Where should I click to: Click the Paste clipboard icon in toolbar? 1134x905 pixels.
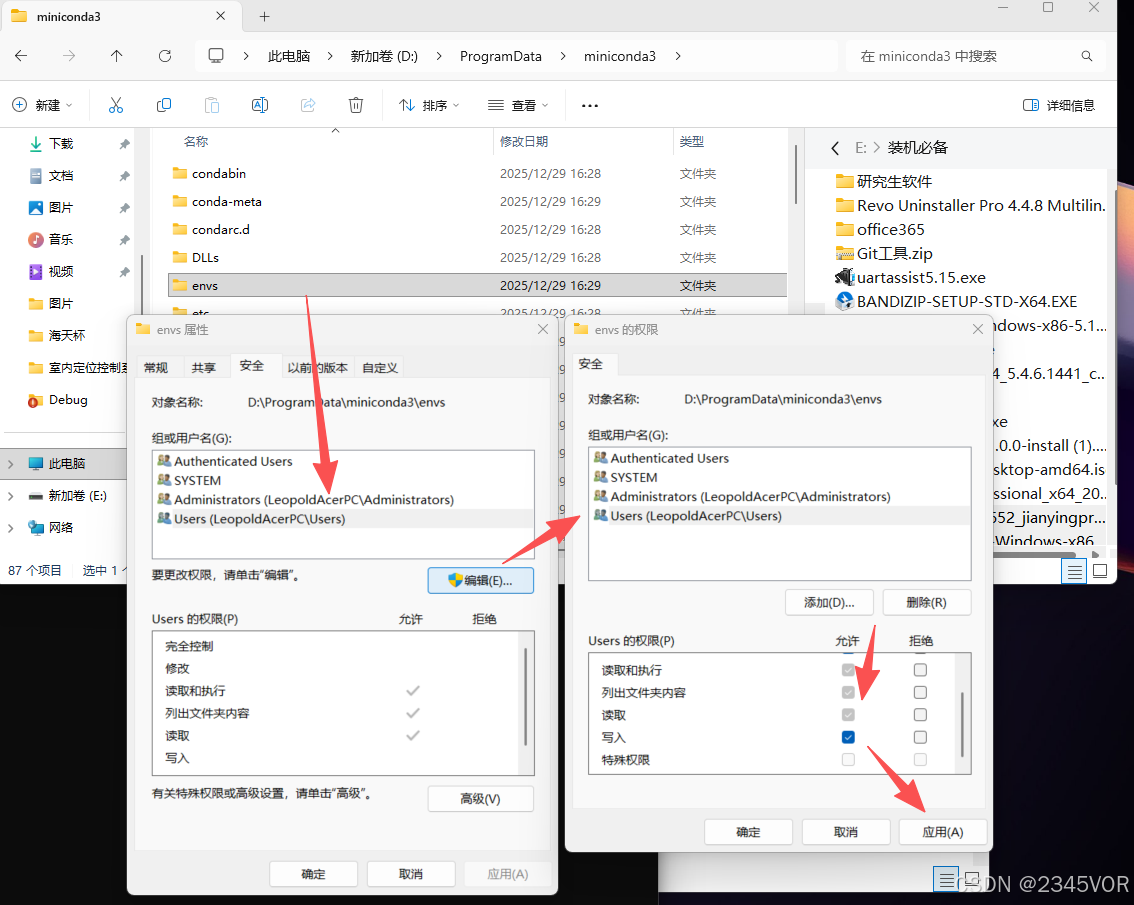tap(212, 106)
